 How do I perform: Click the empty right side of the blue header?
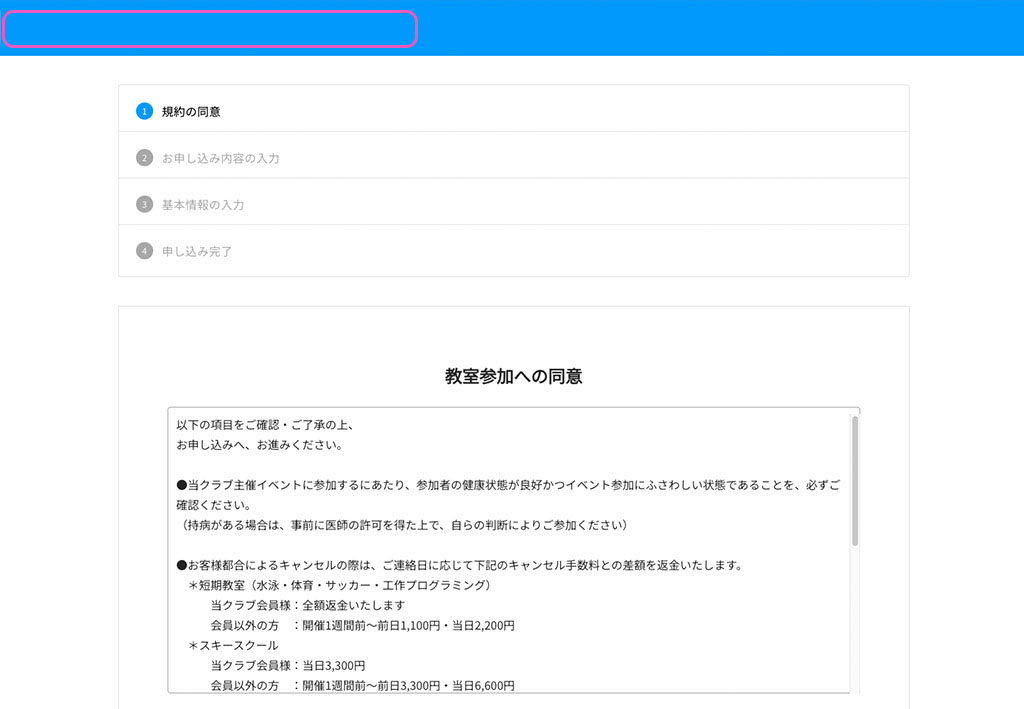(x=720, y=28)
